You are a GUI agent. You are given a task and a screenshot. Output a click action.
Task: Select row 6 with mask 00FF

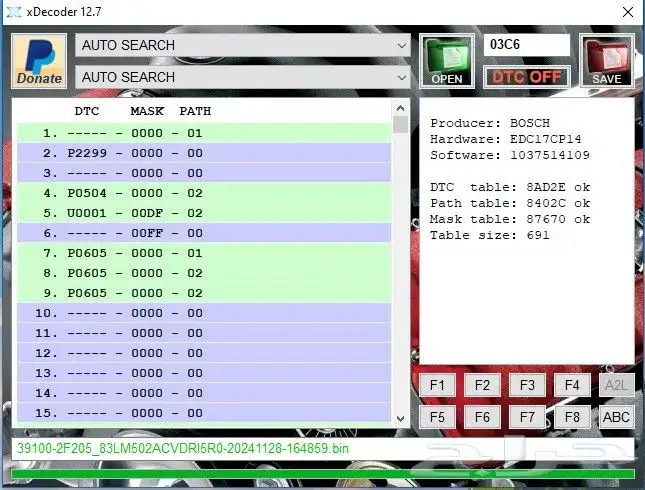click(x=204, y=233)
